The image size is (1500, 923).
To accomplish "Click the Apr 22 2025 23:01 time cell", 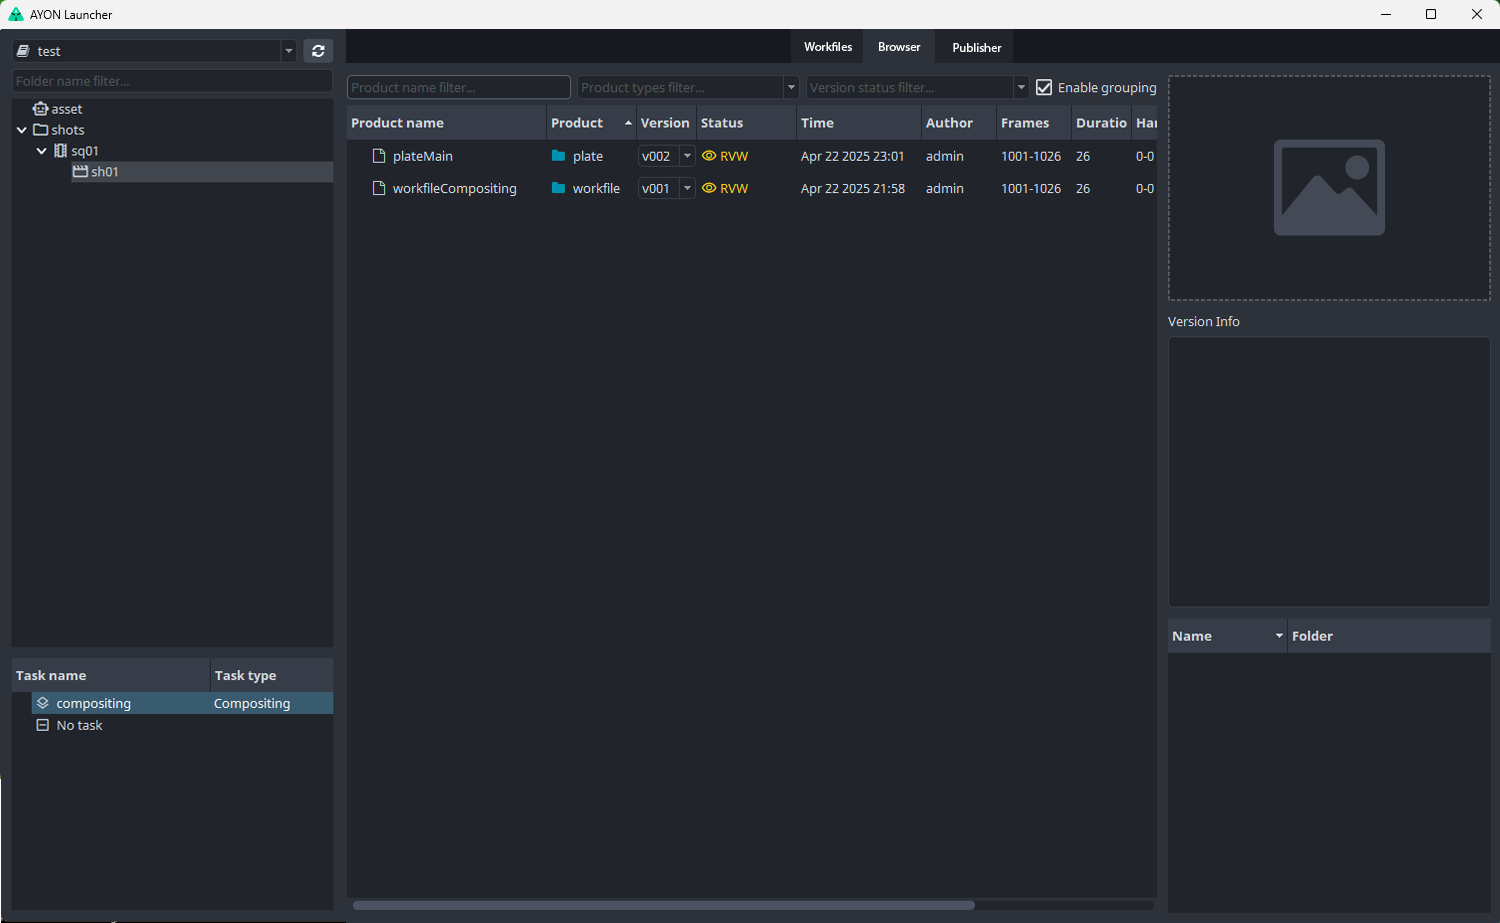I will [x=853, y=156].
